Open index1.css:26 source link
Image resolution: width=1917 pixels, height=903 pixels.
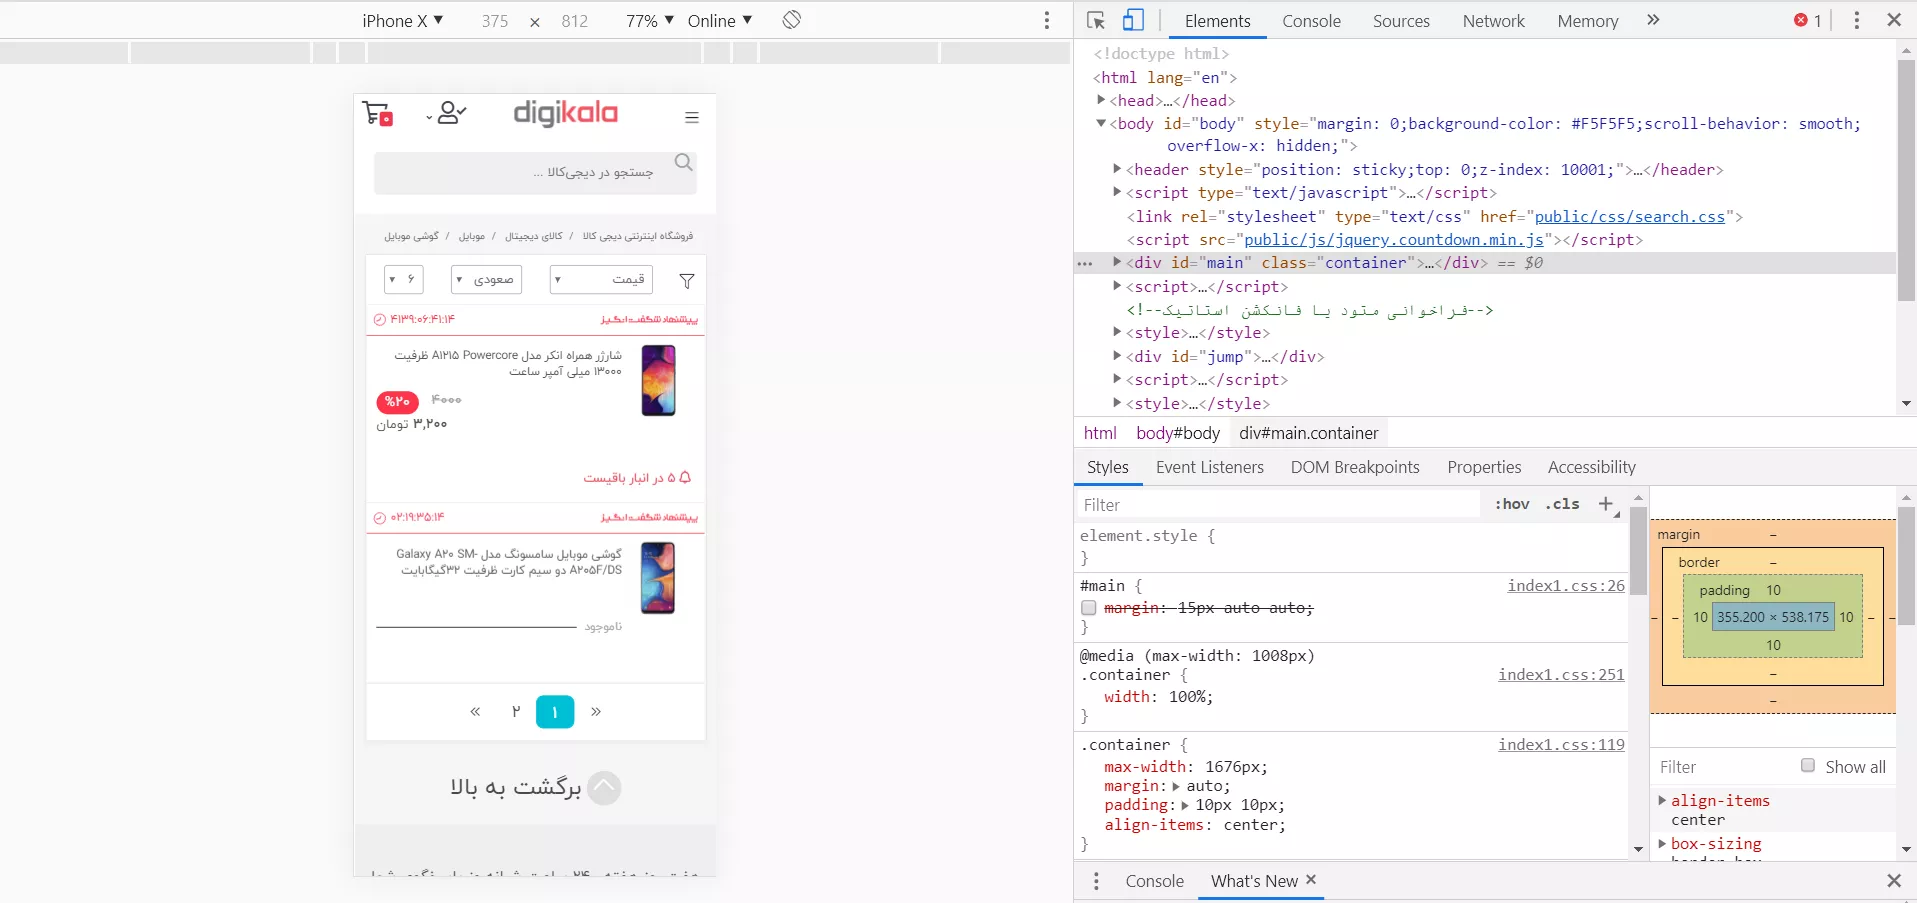coord(1566,586)
